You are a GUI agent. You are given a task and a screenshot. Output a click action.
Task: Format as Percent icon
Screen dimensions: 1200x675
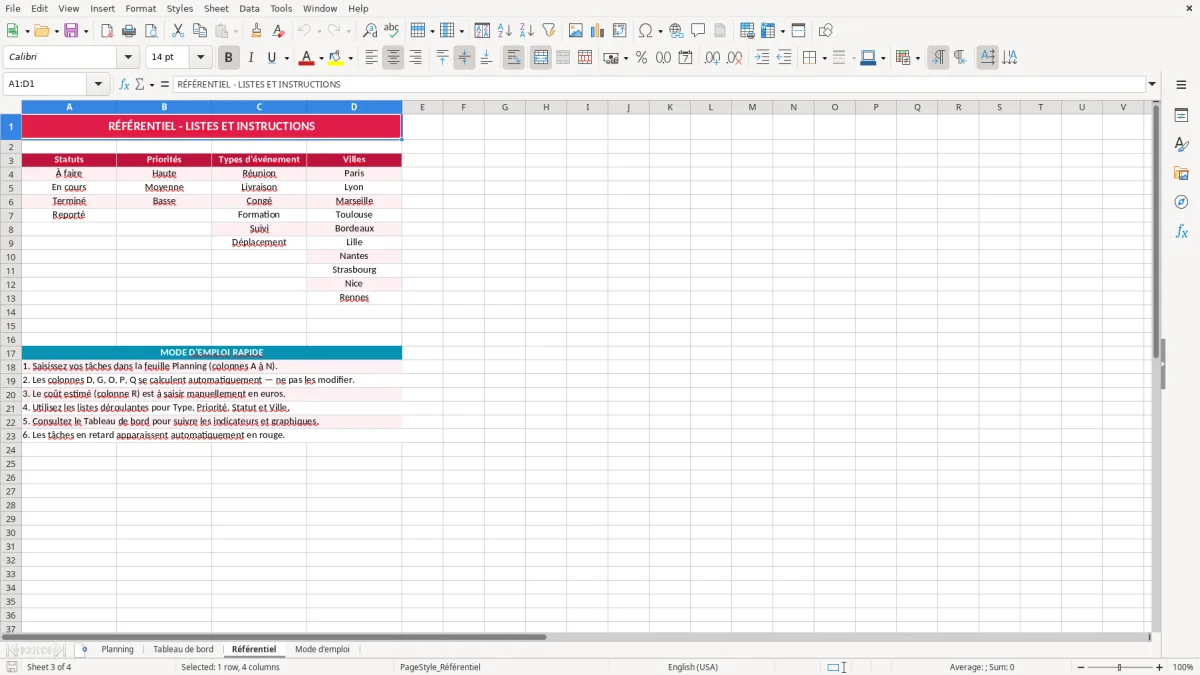coord(641,58)
